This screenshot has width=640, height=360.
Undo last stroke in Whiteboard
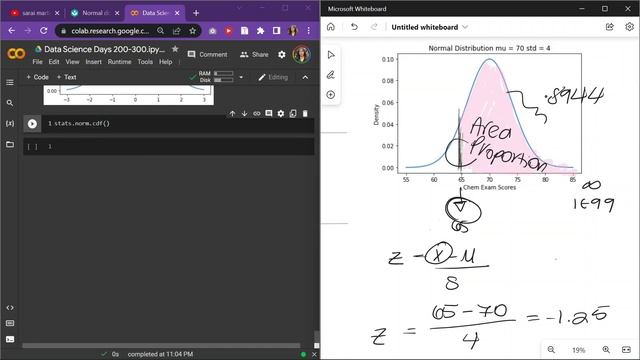point(354,27)
